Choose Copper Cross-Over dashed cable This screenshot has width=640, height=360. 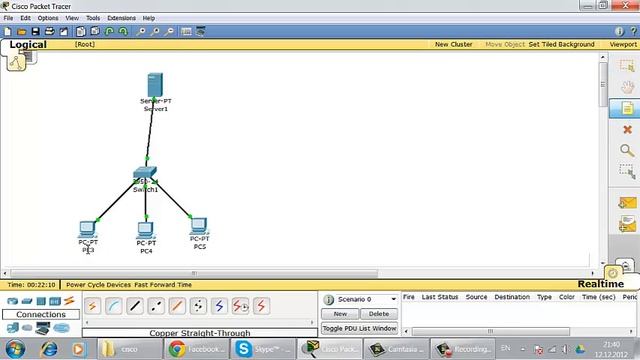(156, 306)
